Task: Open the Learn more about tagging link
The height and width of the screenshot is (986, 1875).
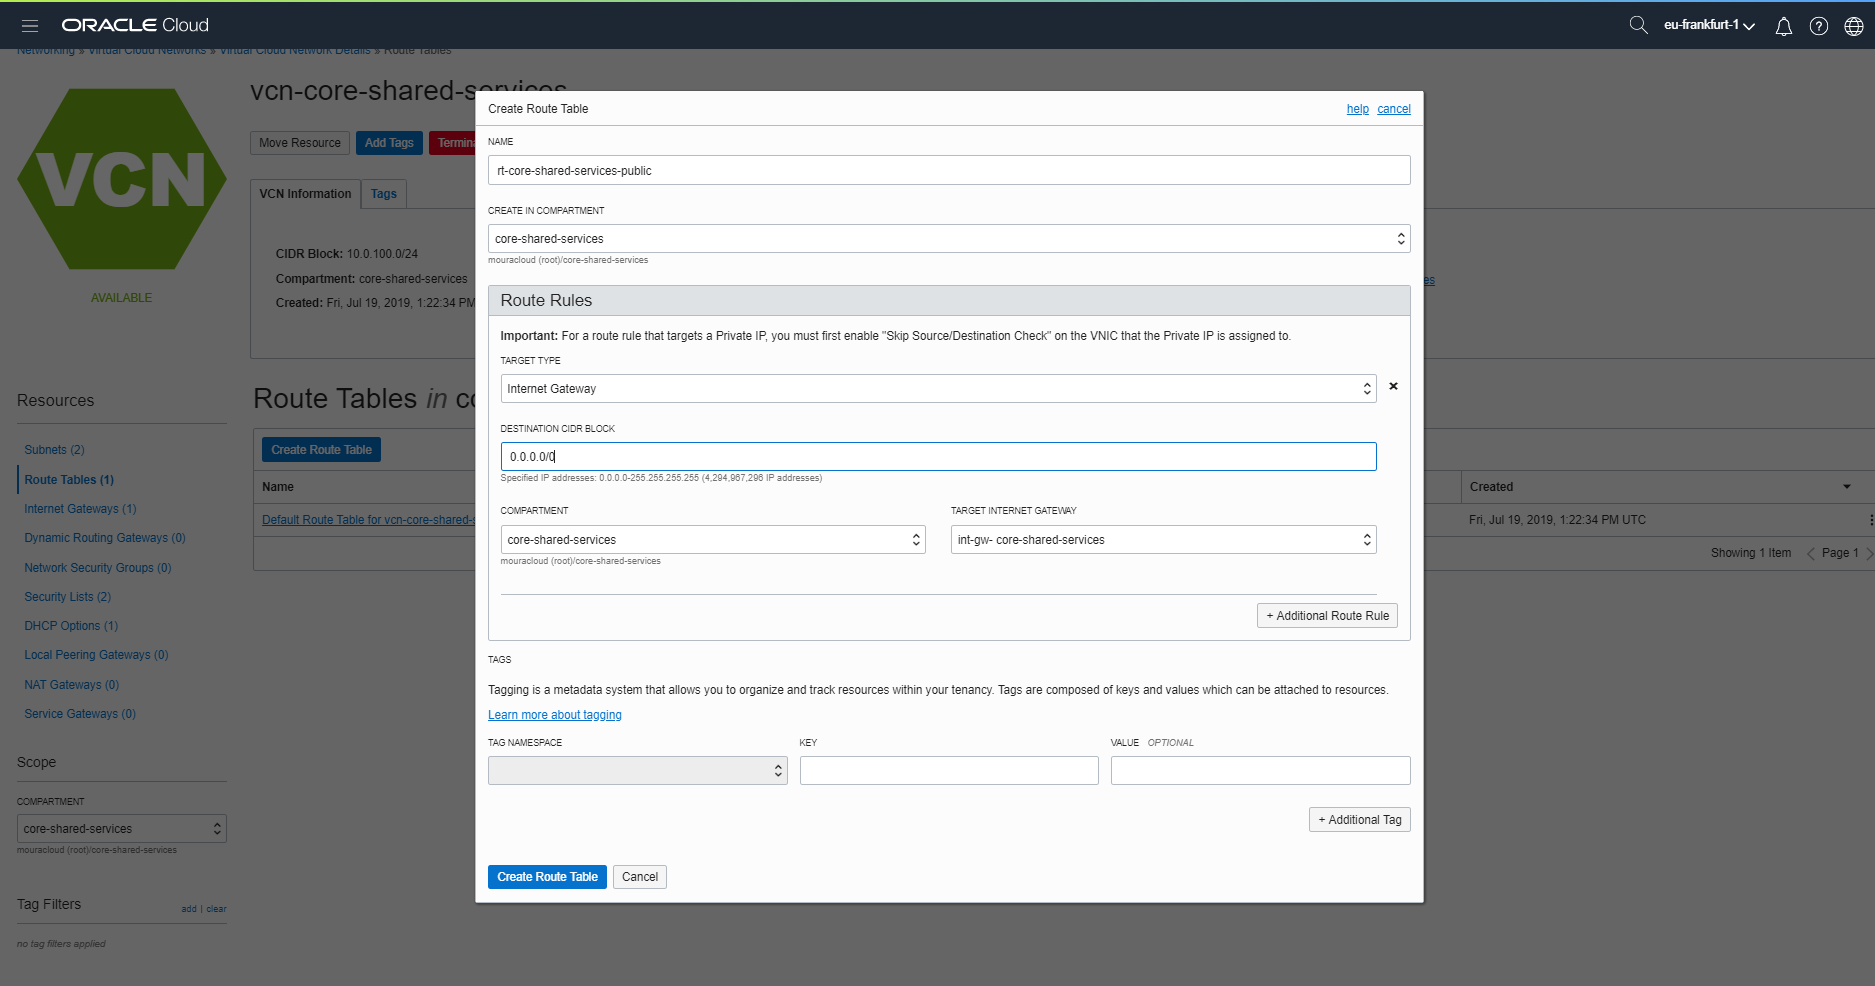Action: [554, 714]
